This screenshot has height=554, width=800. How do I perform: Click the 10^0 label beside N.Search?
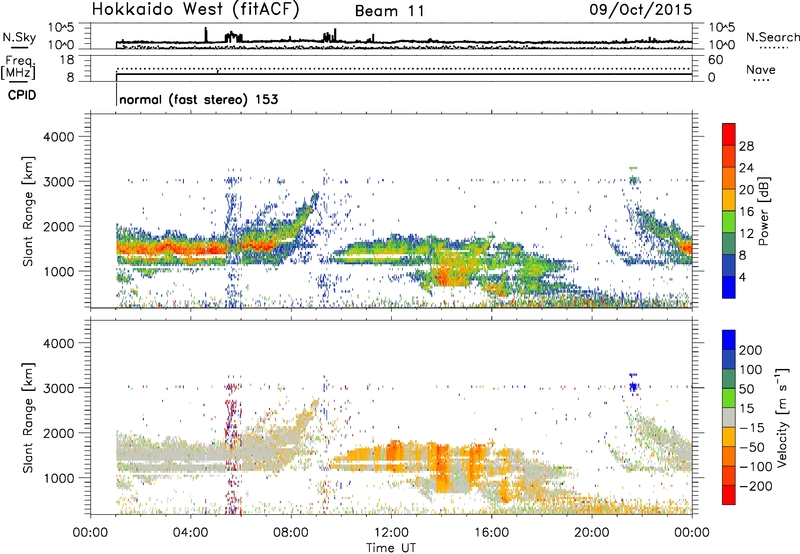point(721,45)
